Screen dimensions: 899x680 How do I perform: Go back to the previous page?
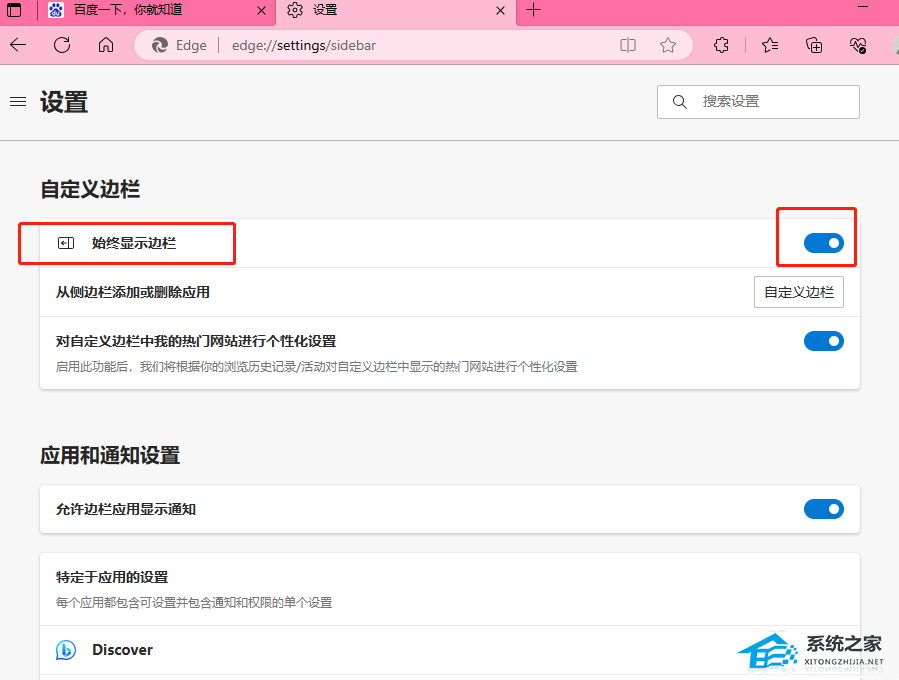coord(18,45)
